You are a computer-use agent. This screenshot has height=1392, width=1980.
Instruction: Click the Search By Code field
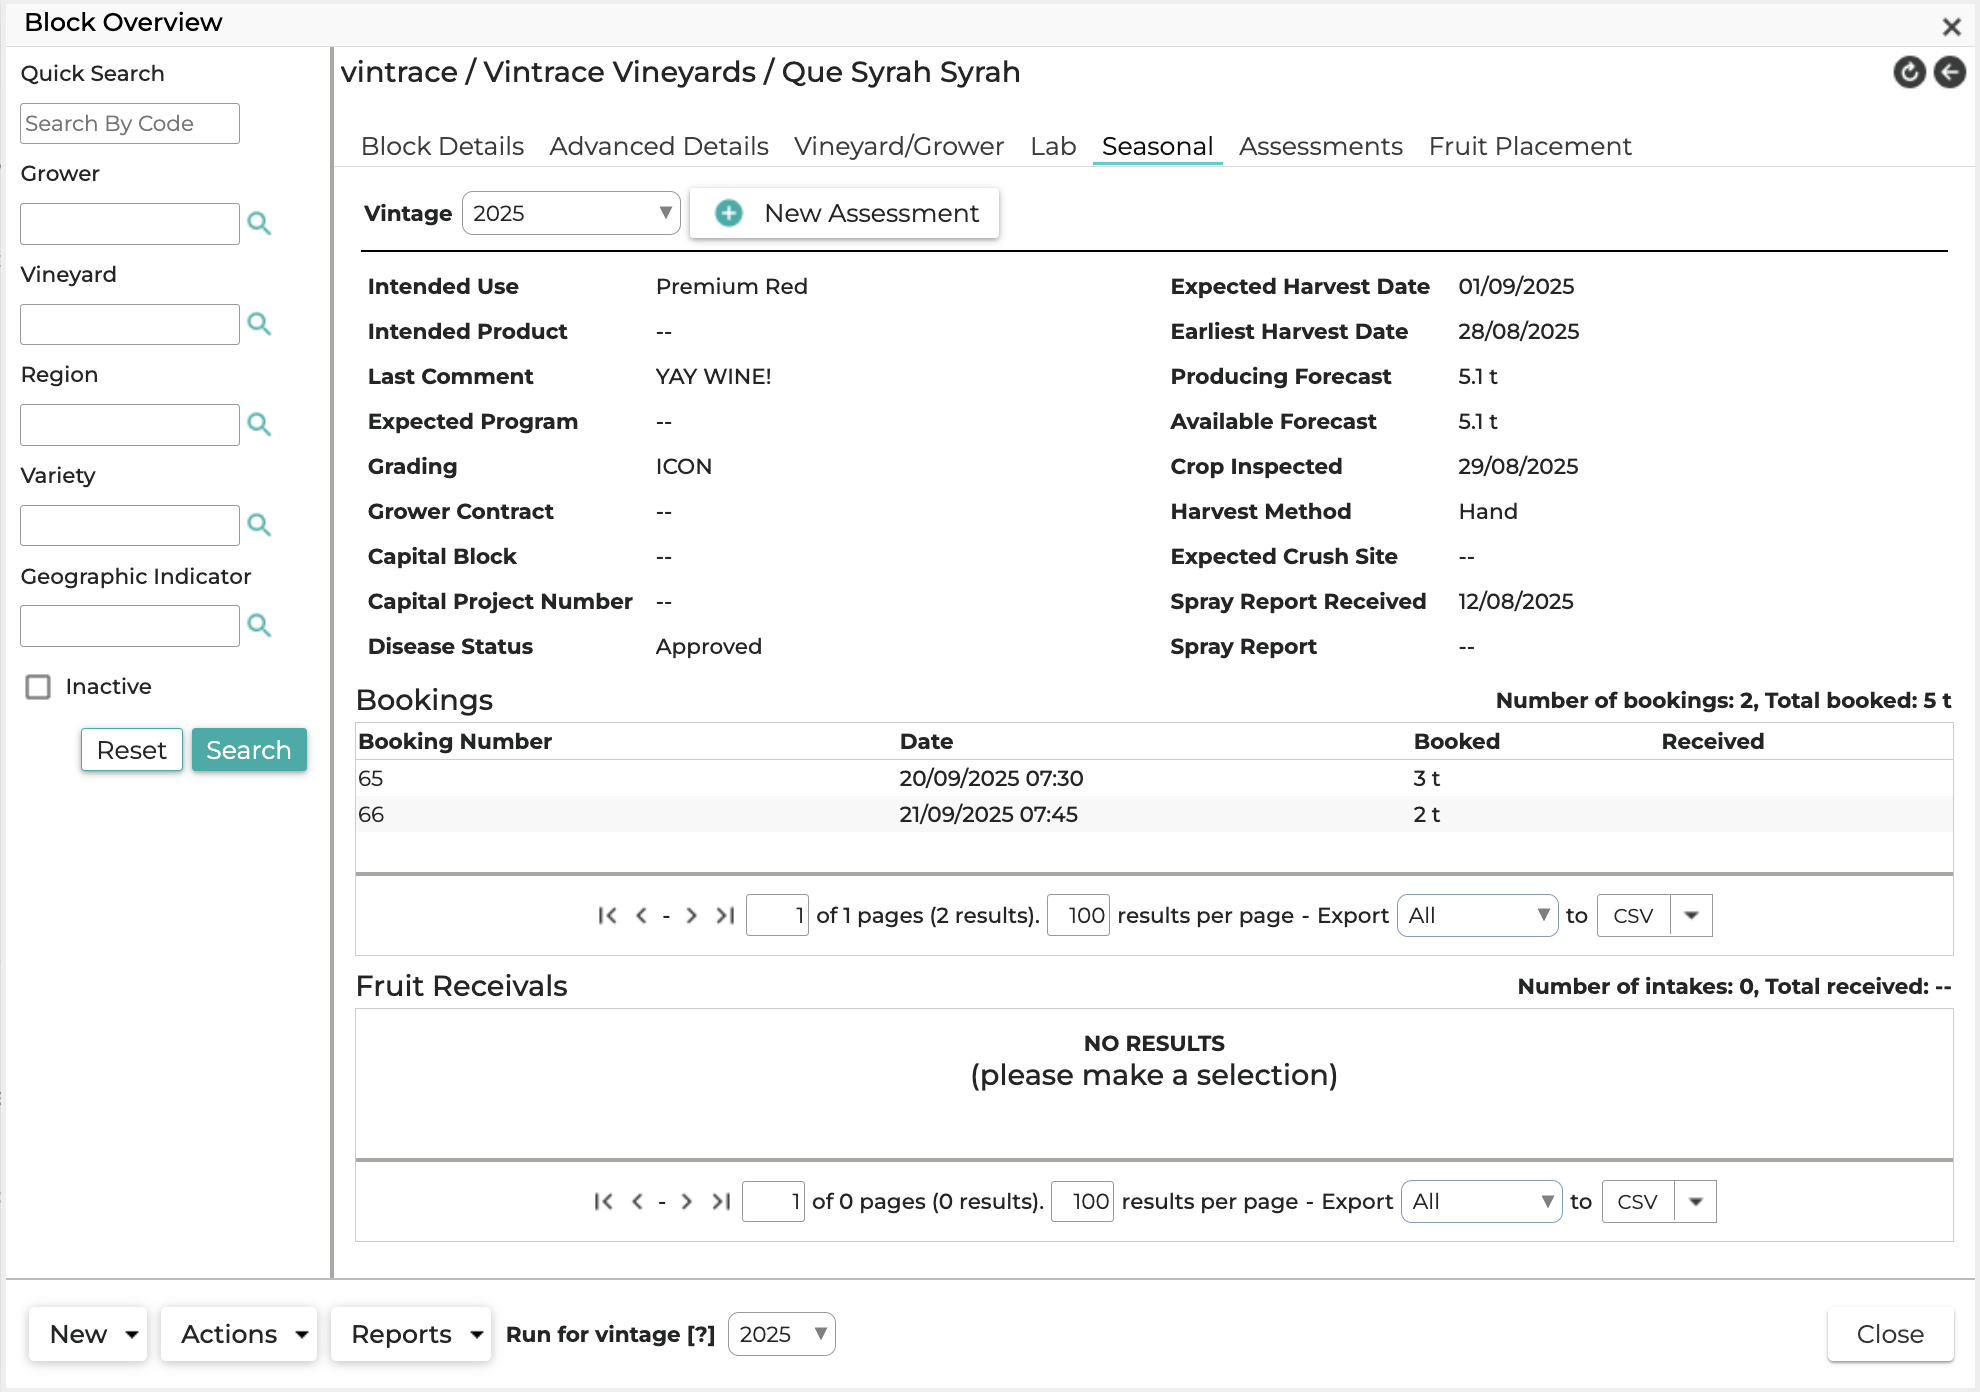pos(130,123)
